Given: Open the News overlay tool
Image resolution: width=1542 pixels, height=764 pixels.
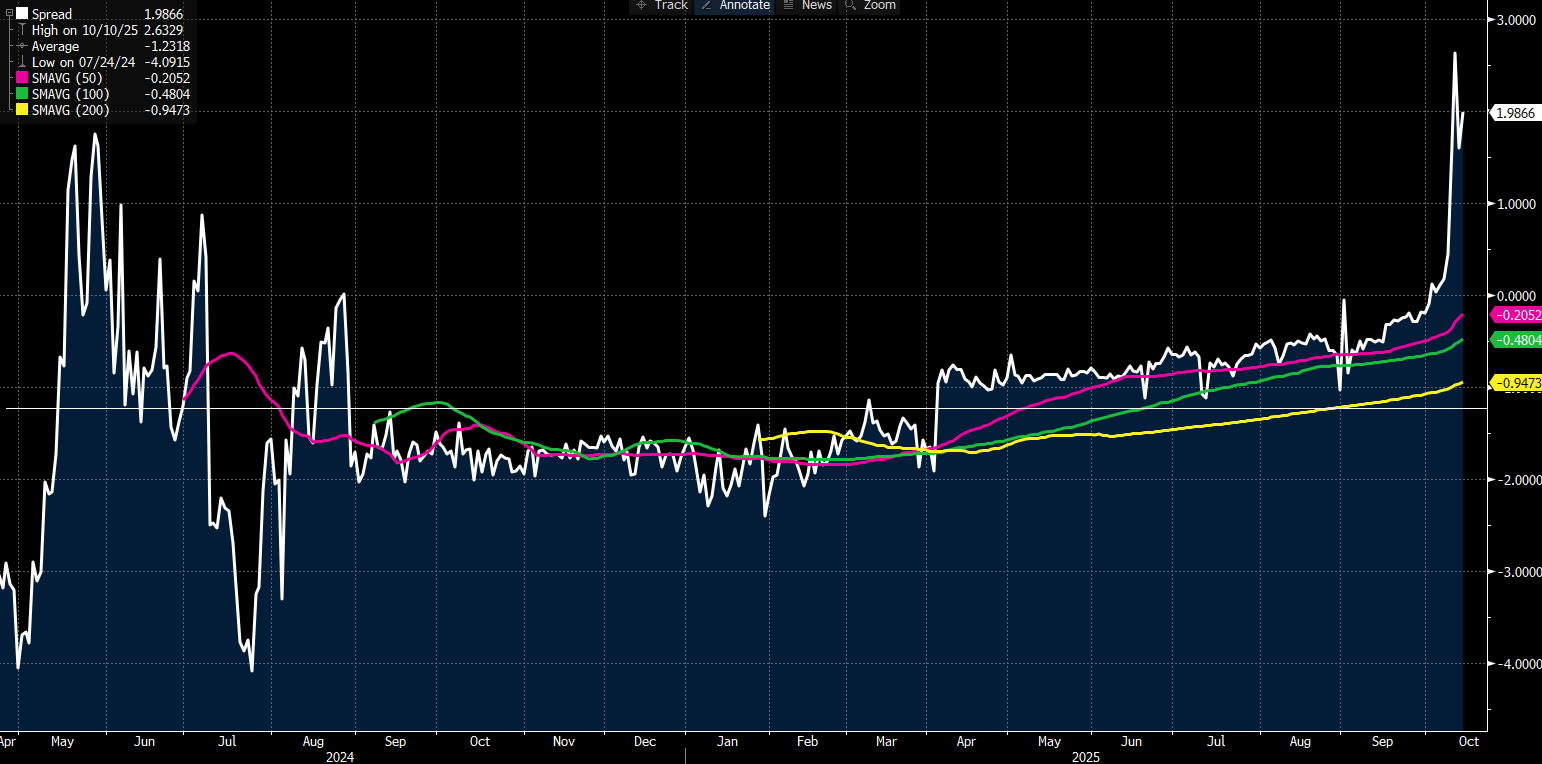Looking at the screenshot, I should 807,5.
